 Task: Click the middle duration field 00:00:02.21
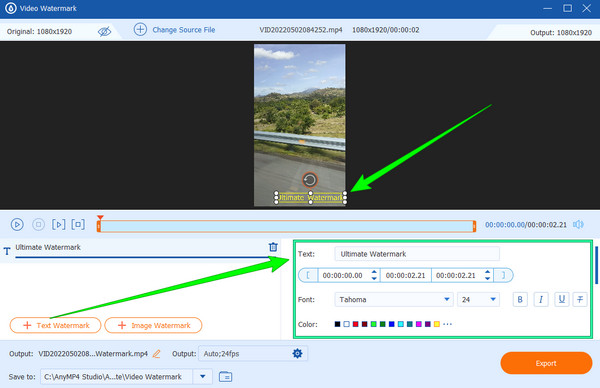tap(405, 275)
